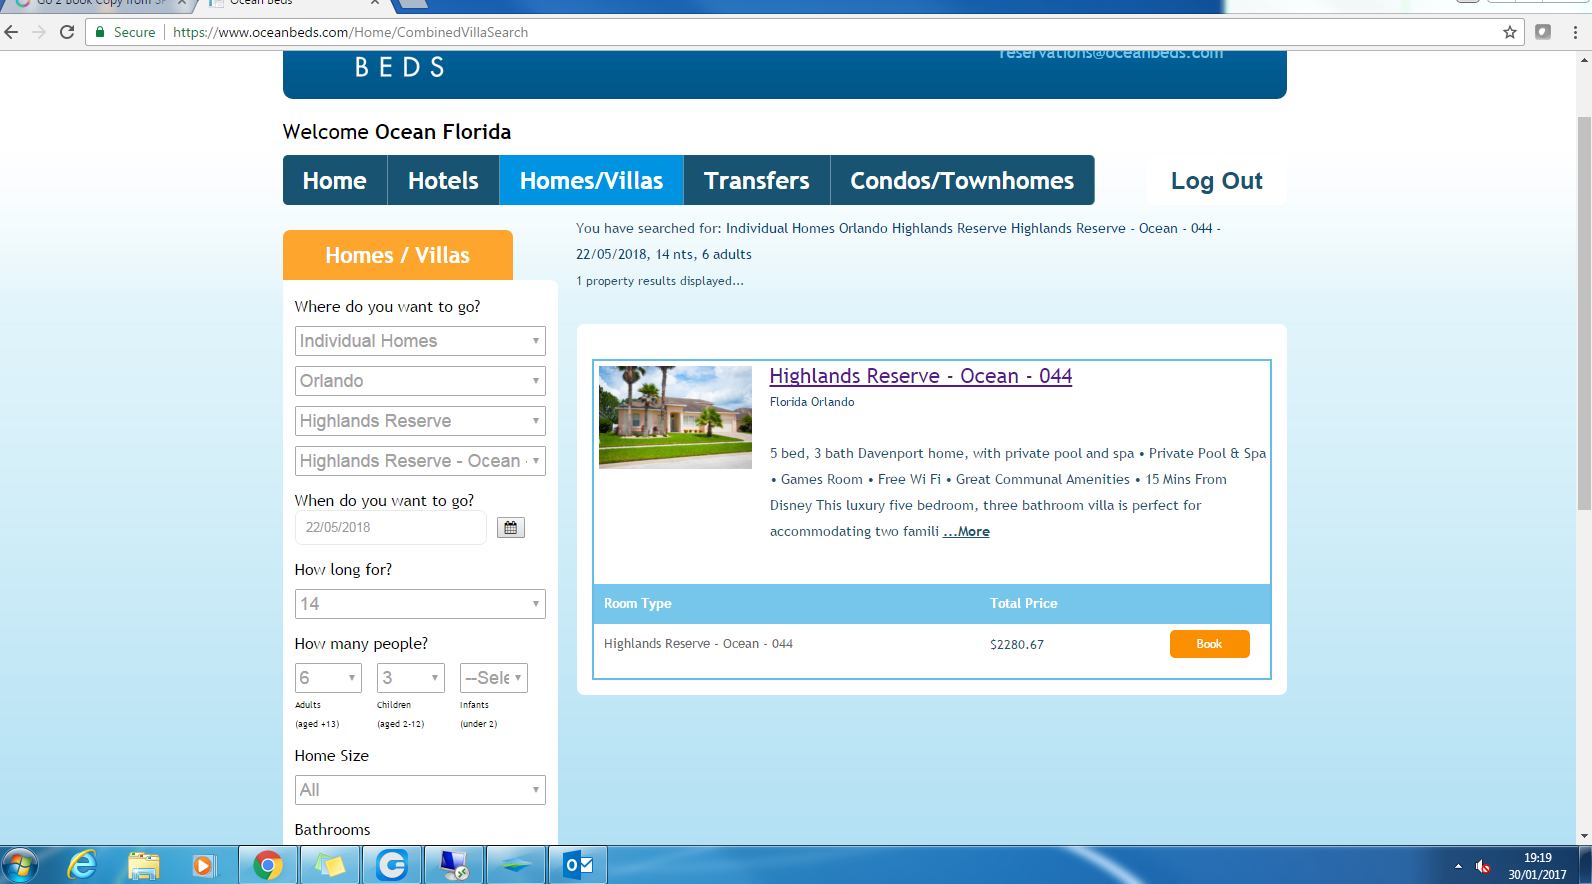Open Sticky Notes from the taskbar

tap(330, 865)
